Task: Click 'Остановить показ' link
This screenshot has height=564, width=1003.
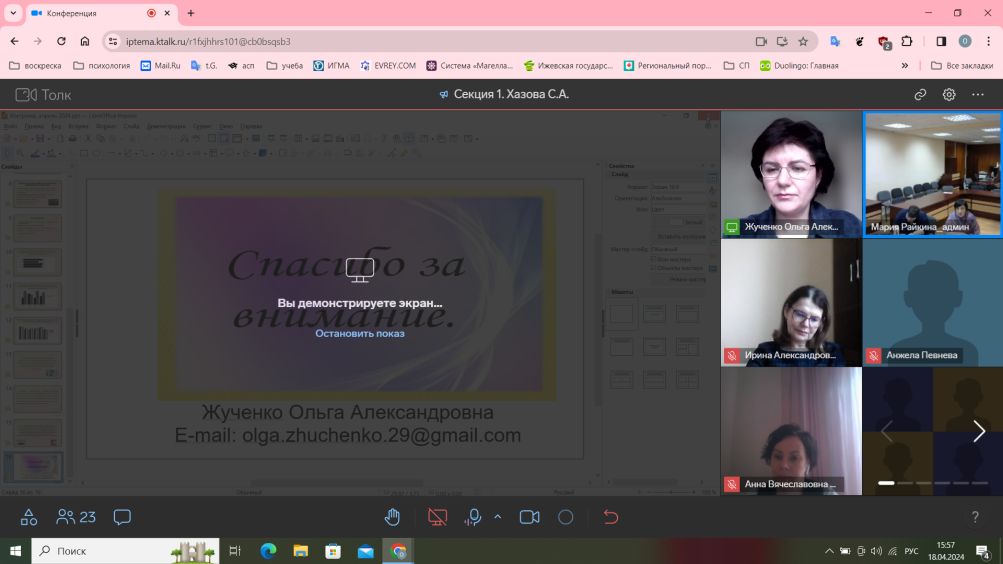Action: (359, 333)
